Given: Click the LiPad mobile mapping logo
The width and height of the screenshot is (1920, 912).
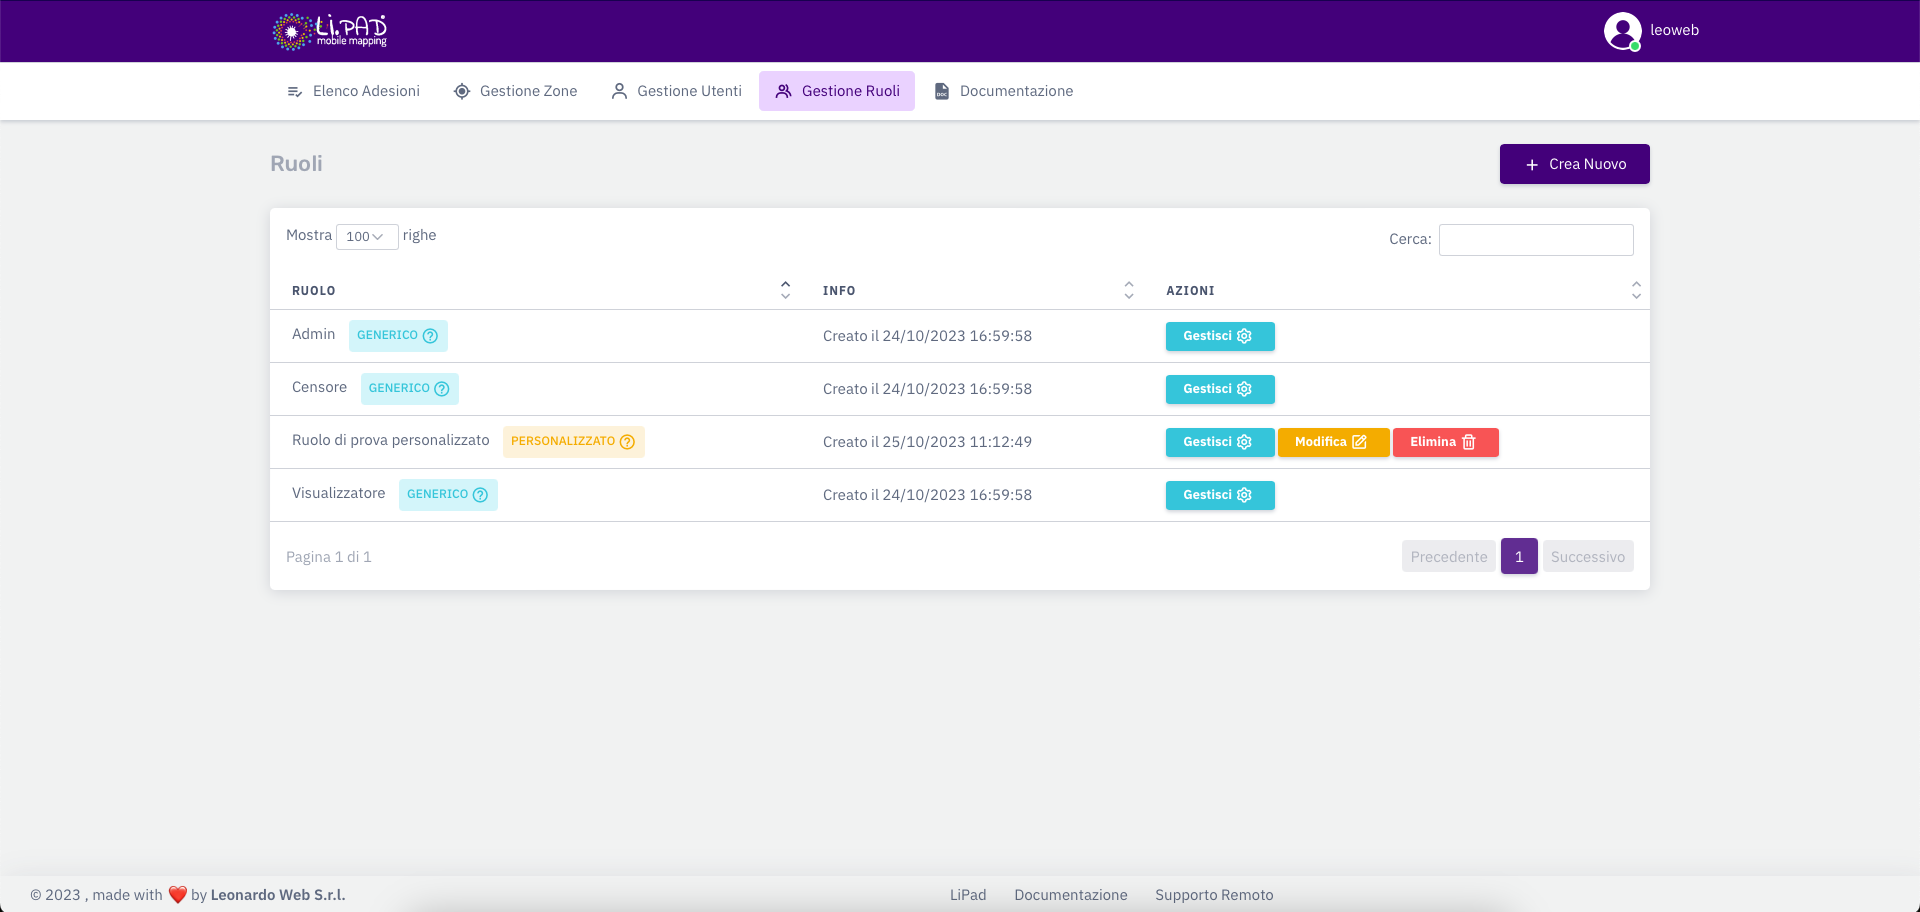Looking at the screenshot, I should click(x=330, y=31).
